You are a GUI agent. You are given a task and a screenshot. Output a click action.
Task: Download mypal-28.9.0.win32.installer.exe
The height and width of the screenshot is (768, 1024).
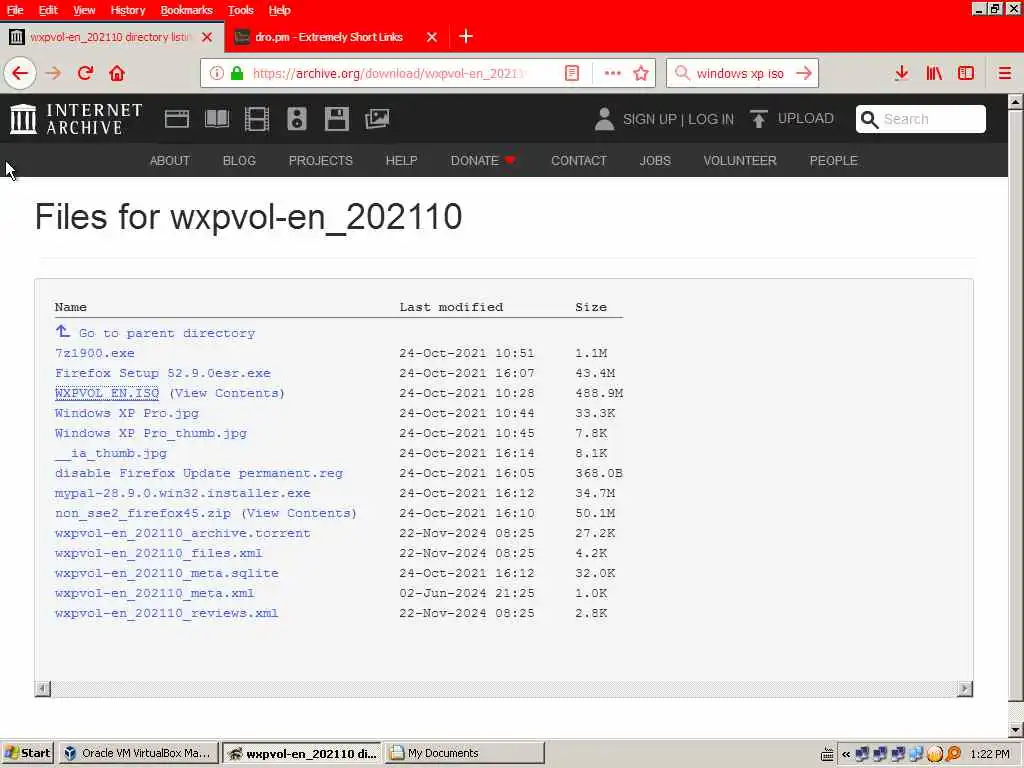click(x=183, y=493)
